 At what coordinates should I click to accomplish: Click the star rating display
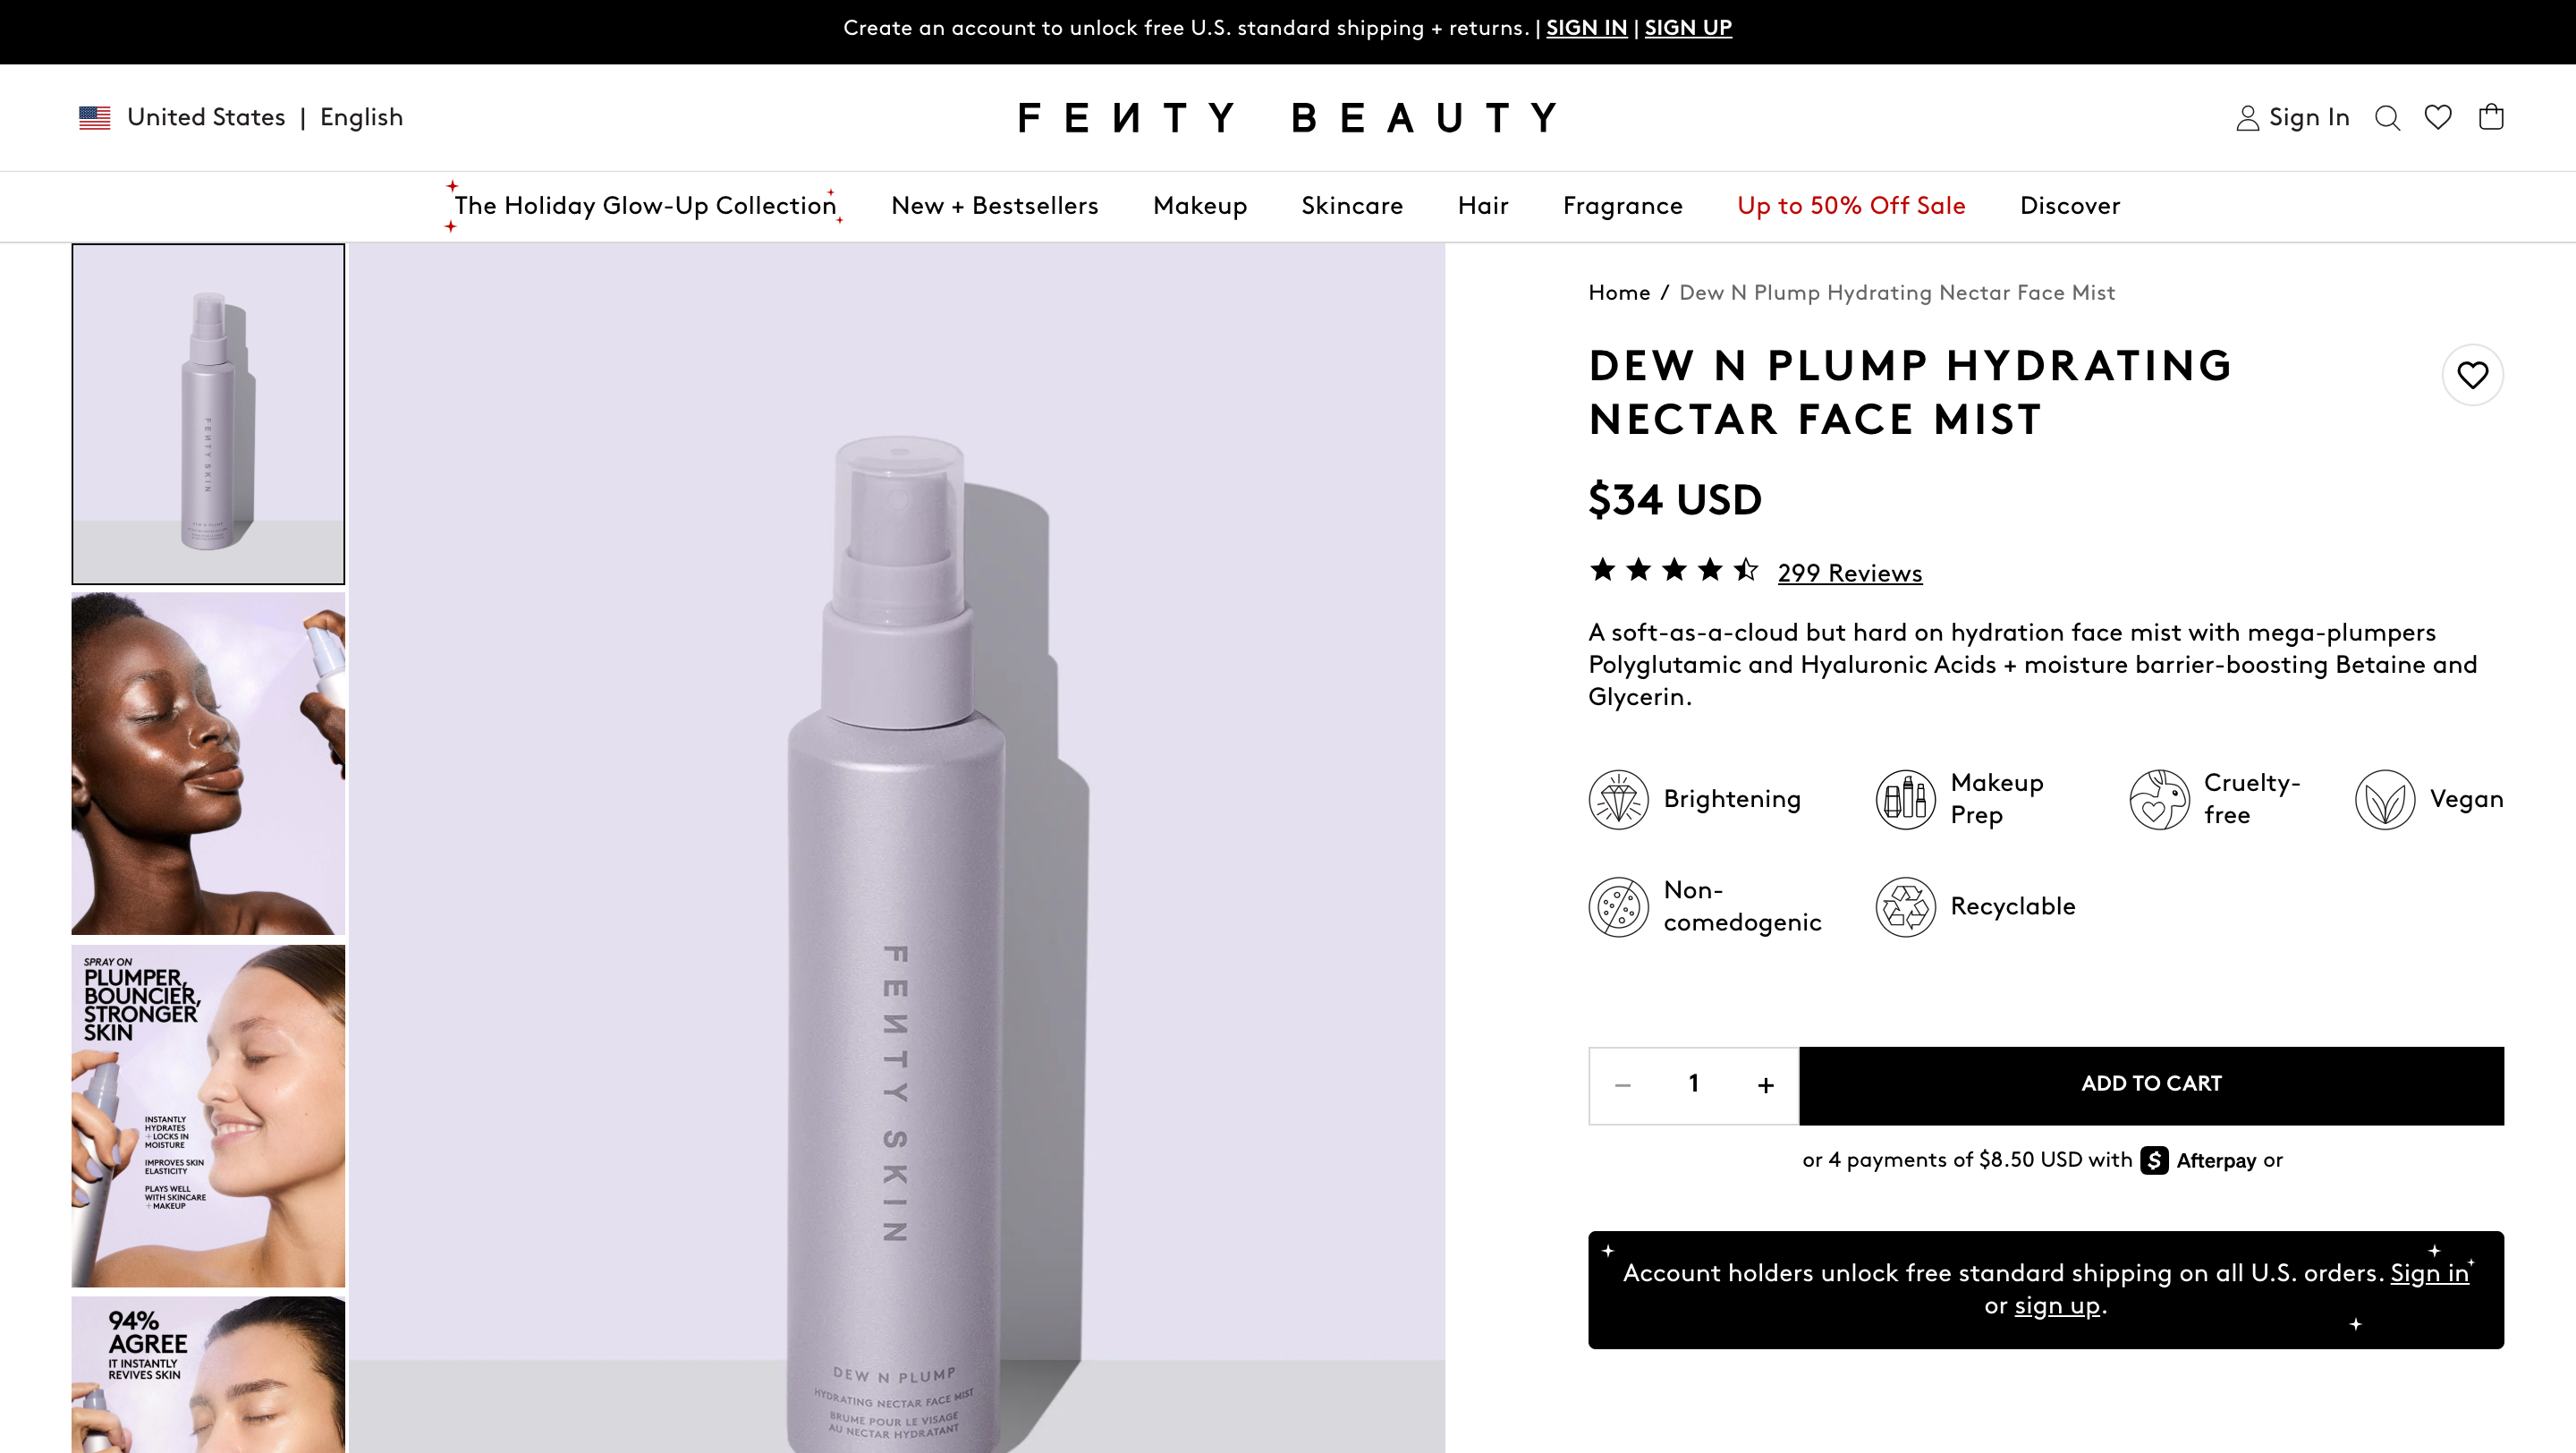click(x=1671, y=569)
